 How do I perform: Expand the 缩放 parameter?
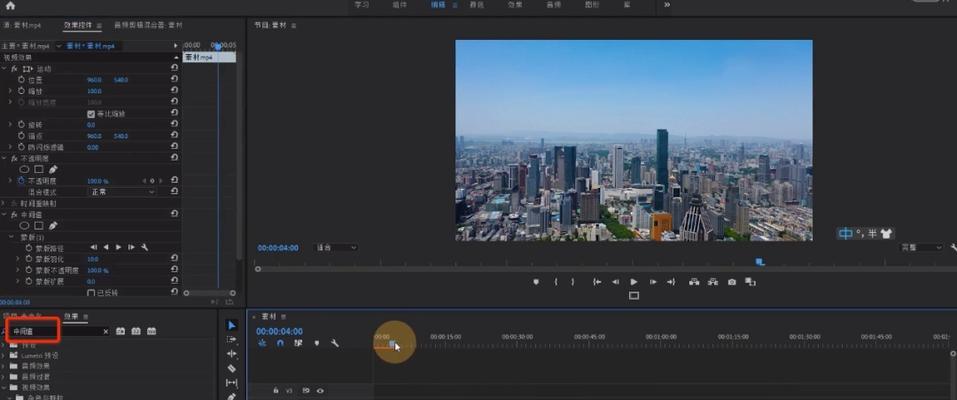pos(10,90)
